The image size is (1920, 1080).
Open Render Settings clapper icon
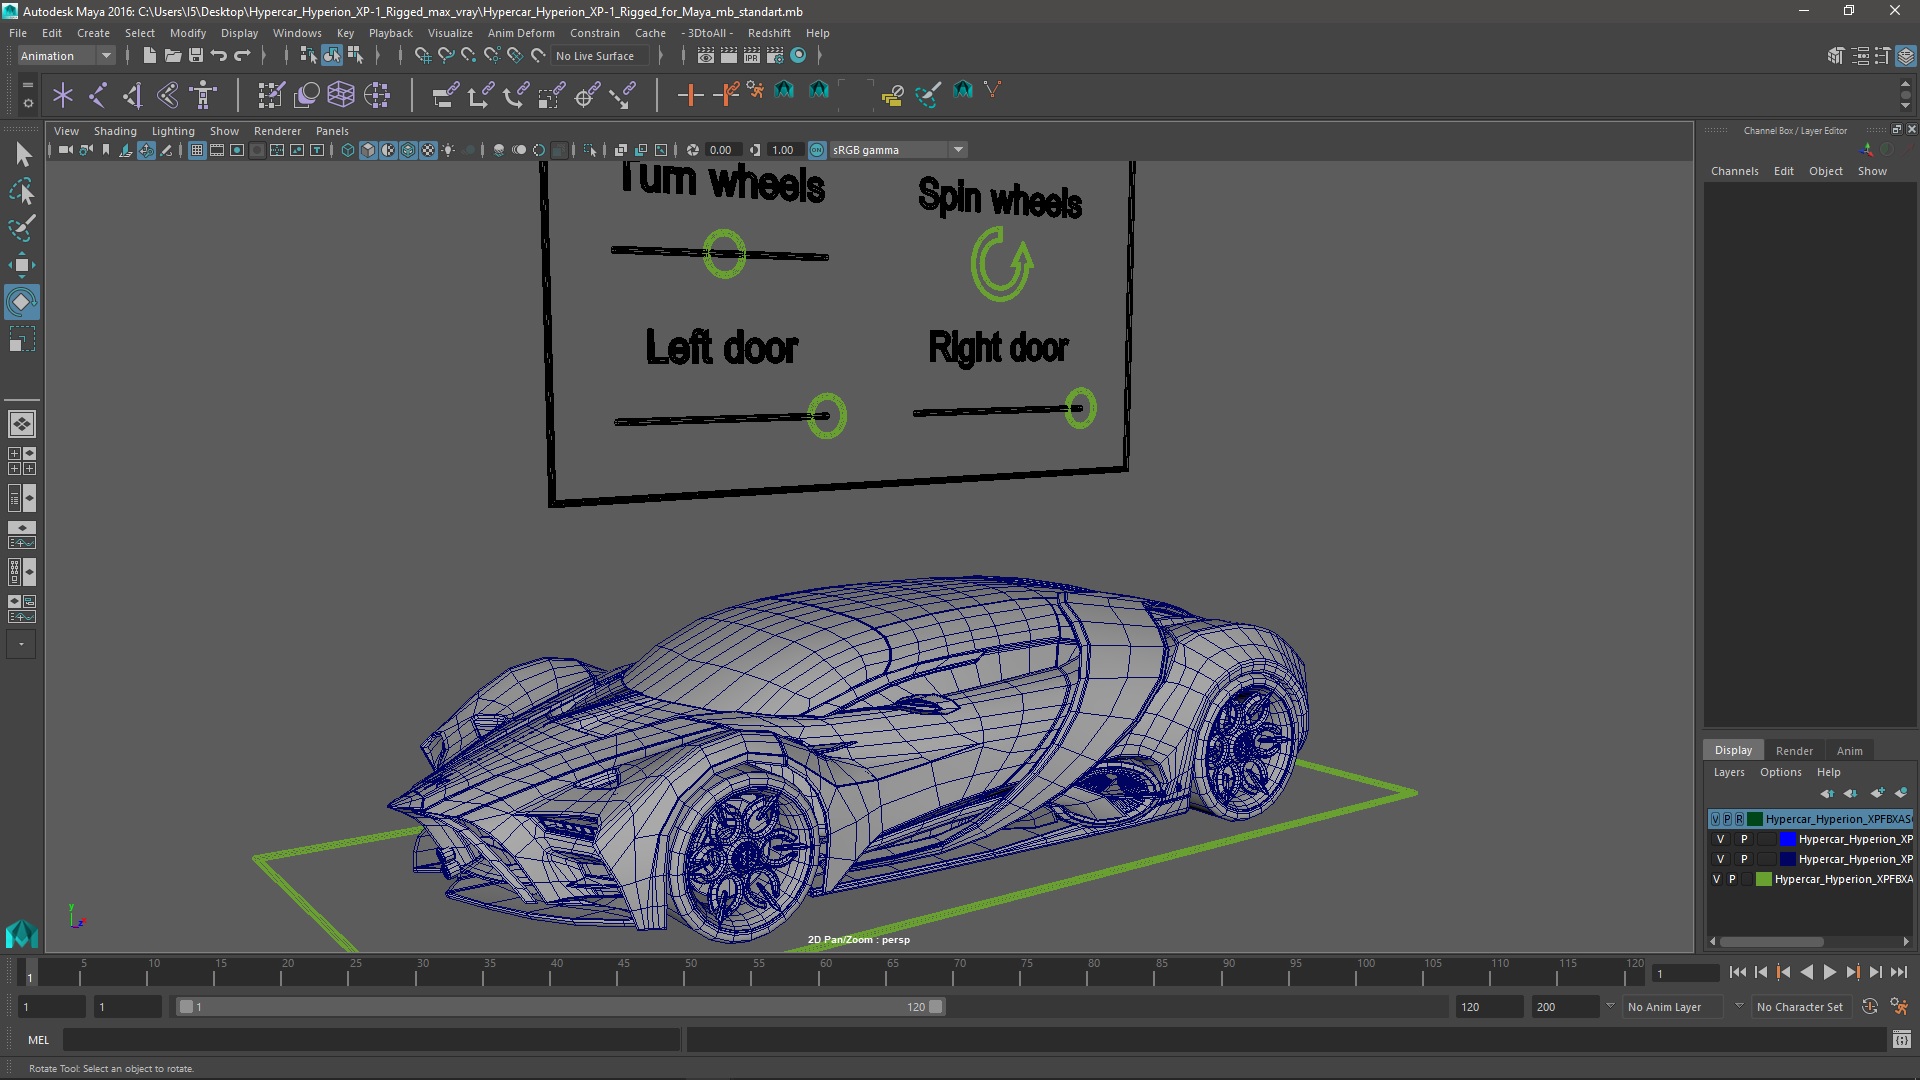pyautogui.click(x=774, y=56)
